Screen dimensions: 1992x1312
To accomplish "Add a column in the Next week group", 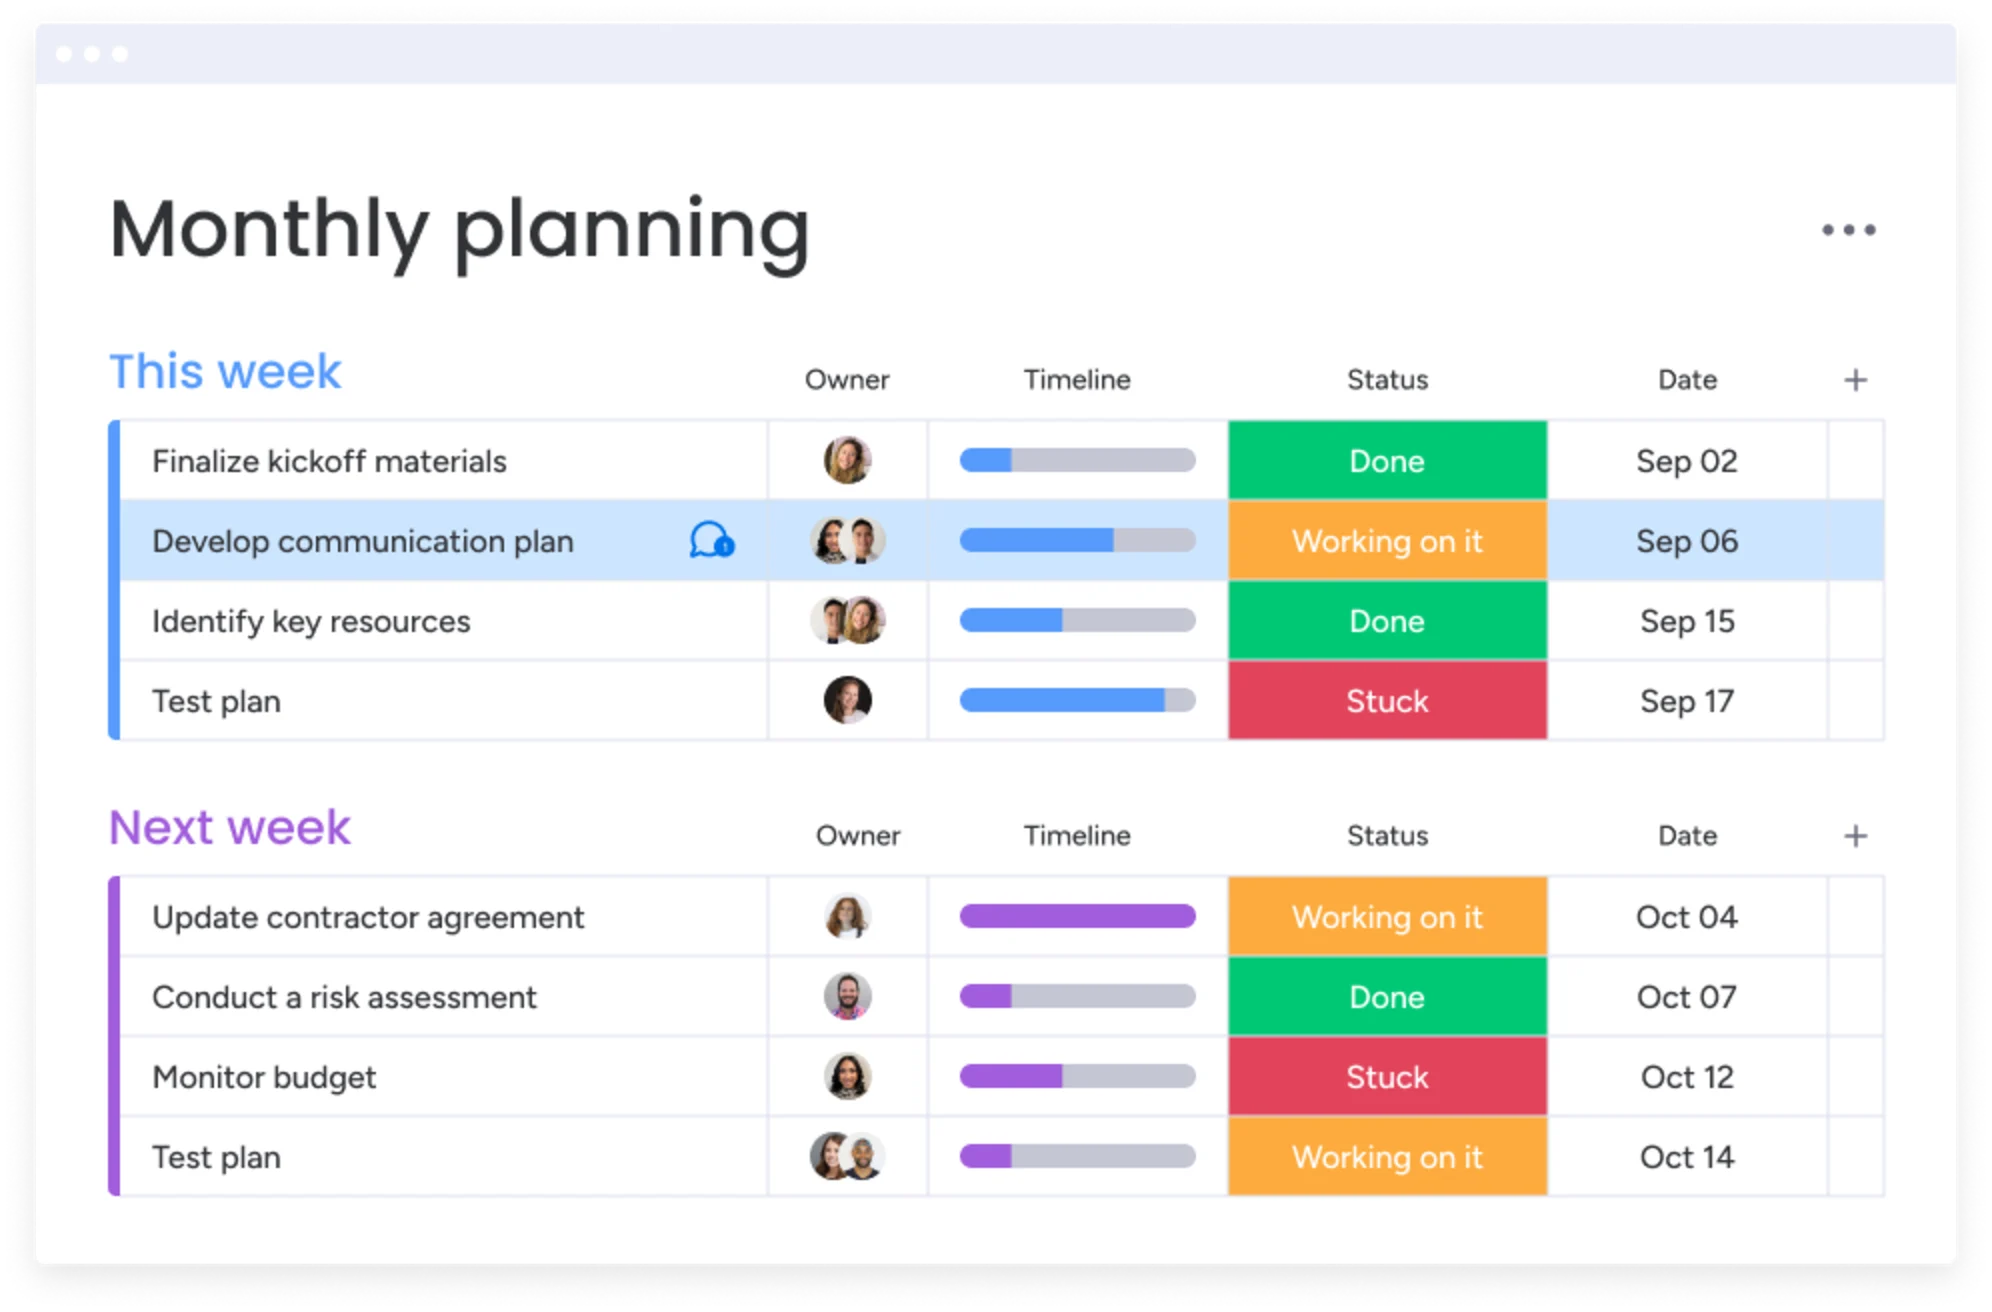I will pos(1855,836).
